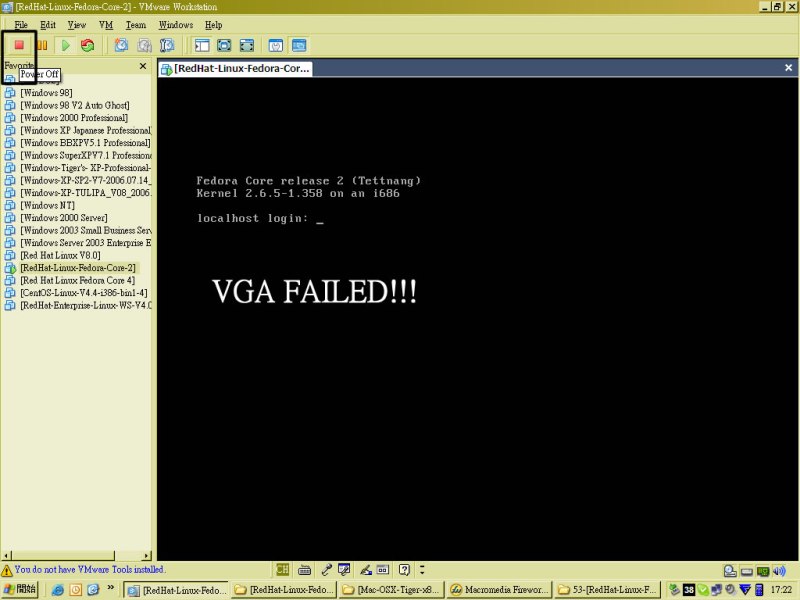800x600 pixels.
Task: Select [Windows 98 V2 Auto Ghost] favorite
Action: (74, 106)
